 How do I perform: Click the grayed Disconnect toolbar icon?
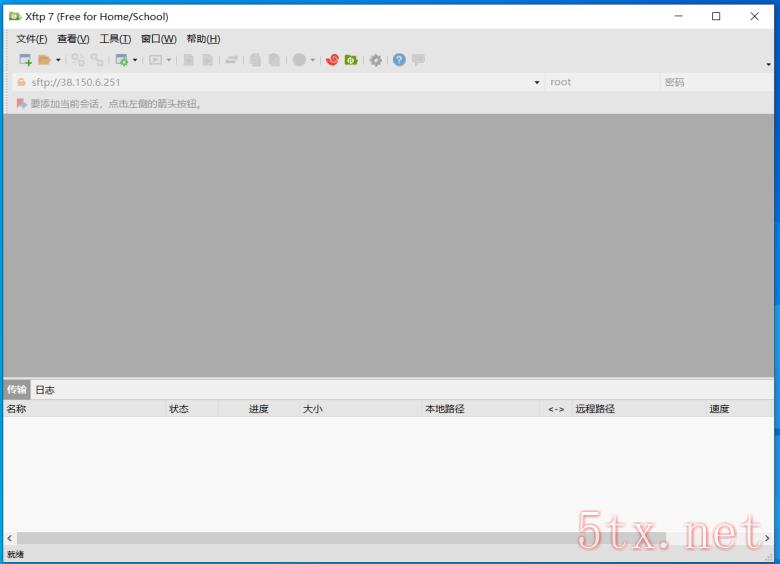(97, 60)
